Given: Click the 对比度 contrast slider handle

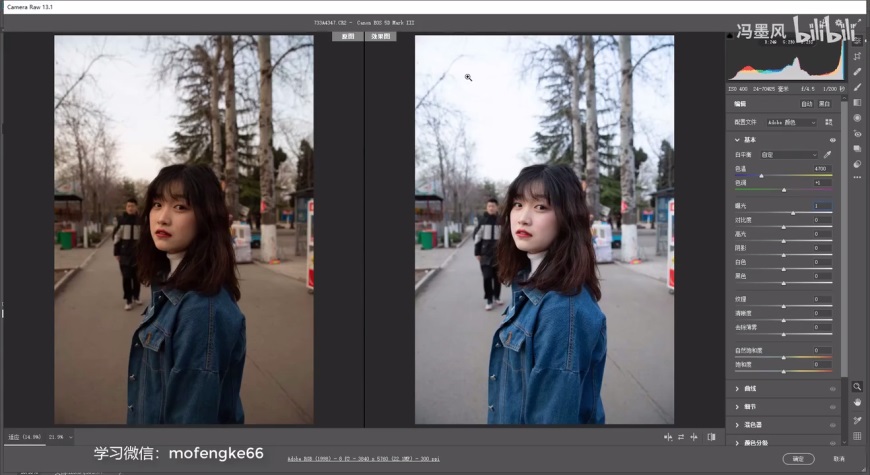Looking at the screenshot, I should (783, 227).
